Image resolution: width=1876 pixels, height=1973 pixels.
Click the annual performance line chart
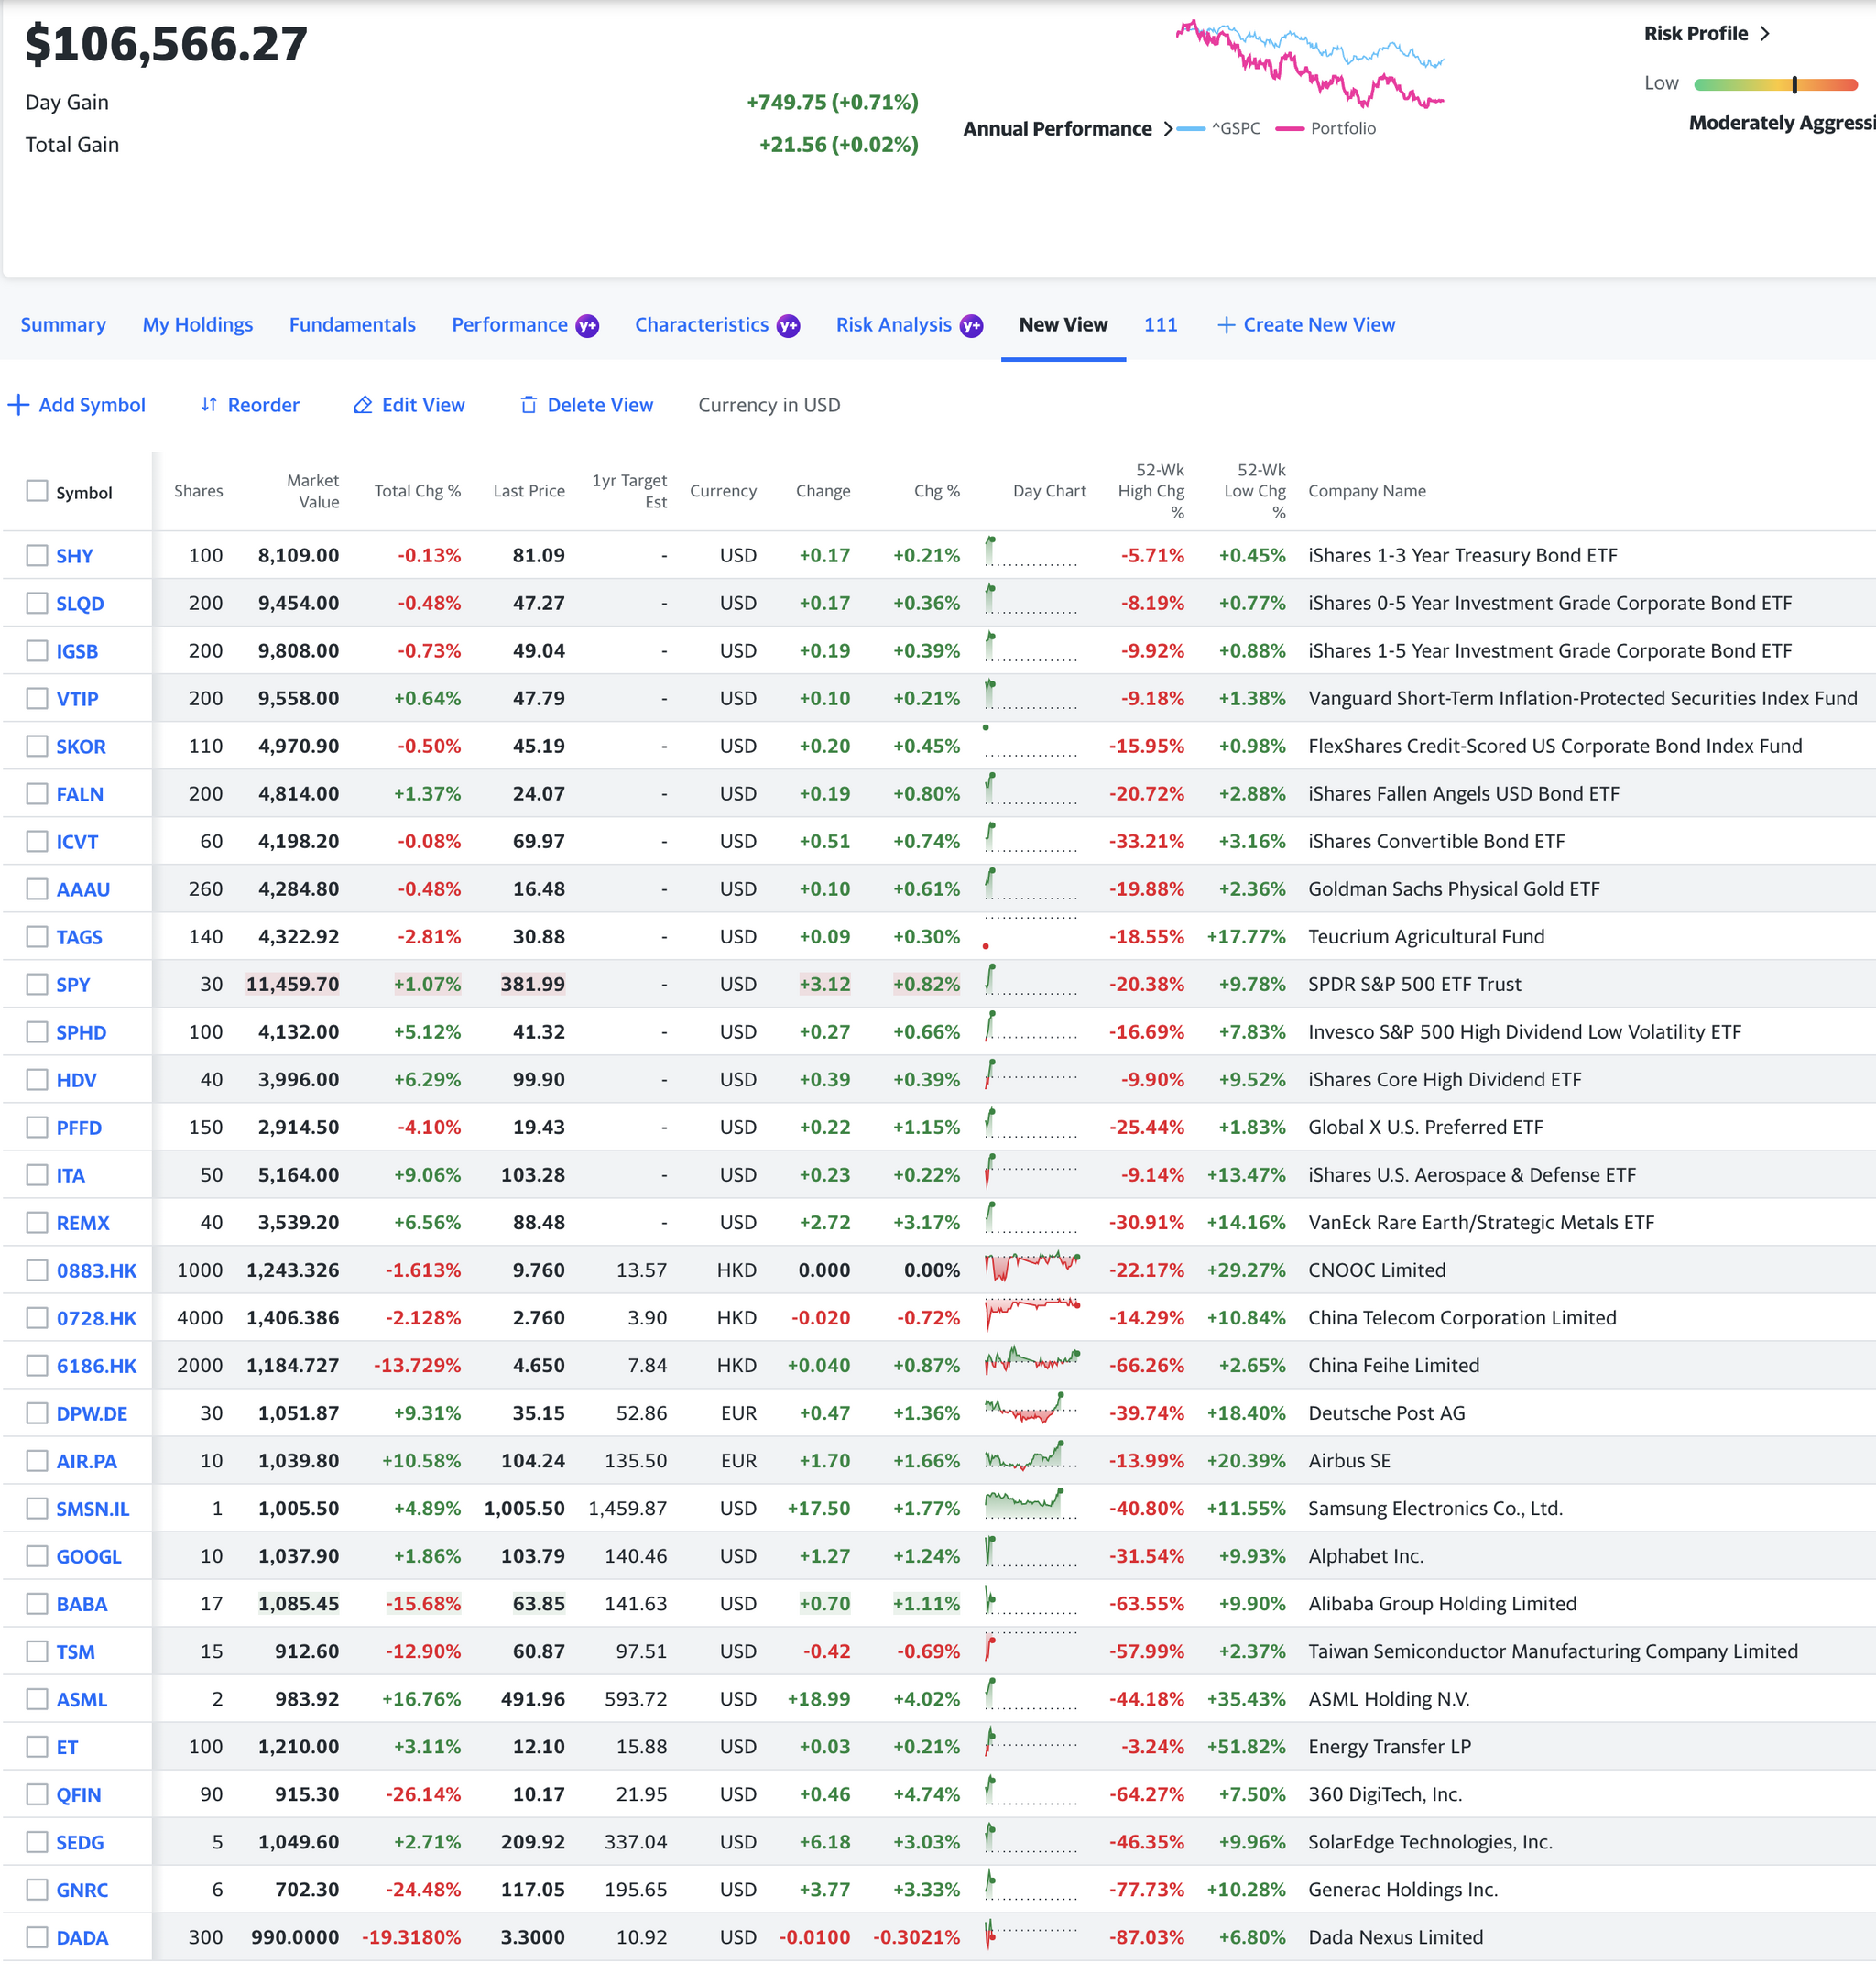(x=1309, y=63)
